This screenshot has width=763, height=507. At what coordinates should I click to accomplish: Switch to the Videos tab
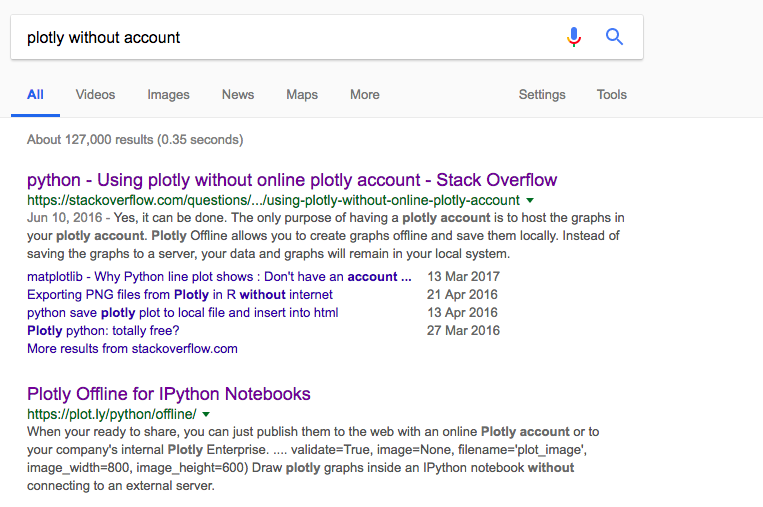pos(95,94)
